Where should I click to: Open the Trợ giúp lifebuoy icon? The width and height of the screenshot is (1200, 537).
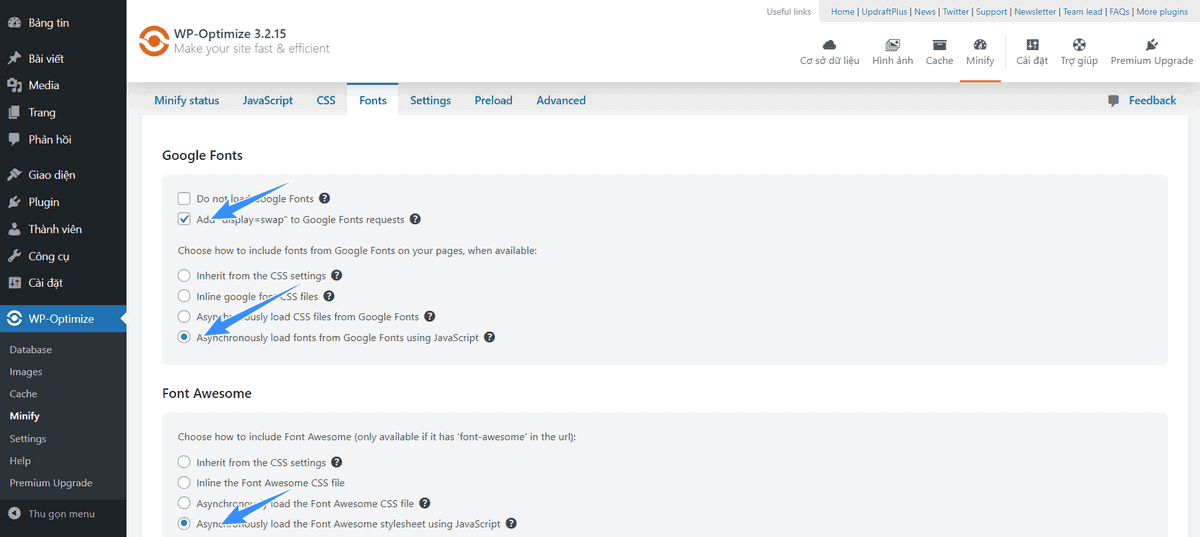[1079, 45]
